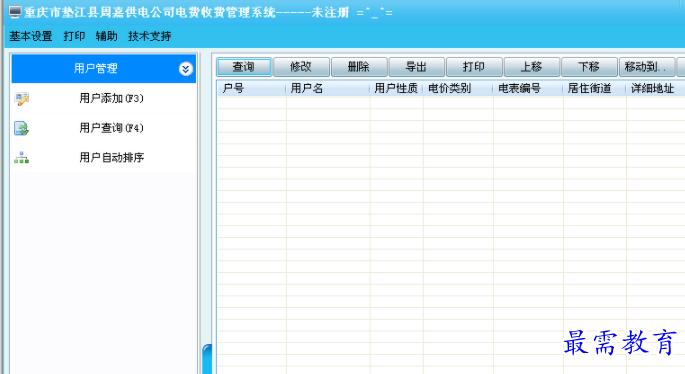The height and width of the screenshot is (374, 685).
Task: Click the 用户添加 pencil icon
Action: [21, 99]
